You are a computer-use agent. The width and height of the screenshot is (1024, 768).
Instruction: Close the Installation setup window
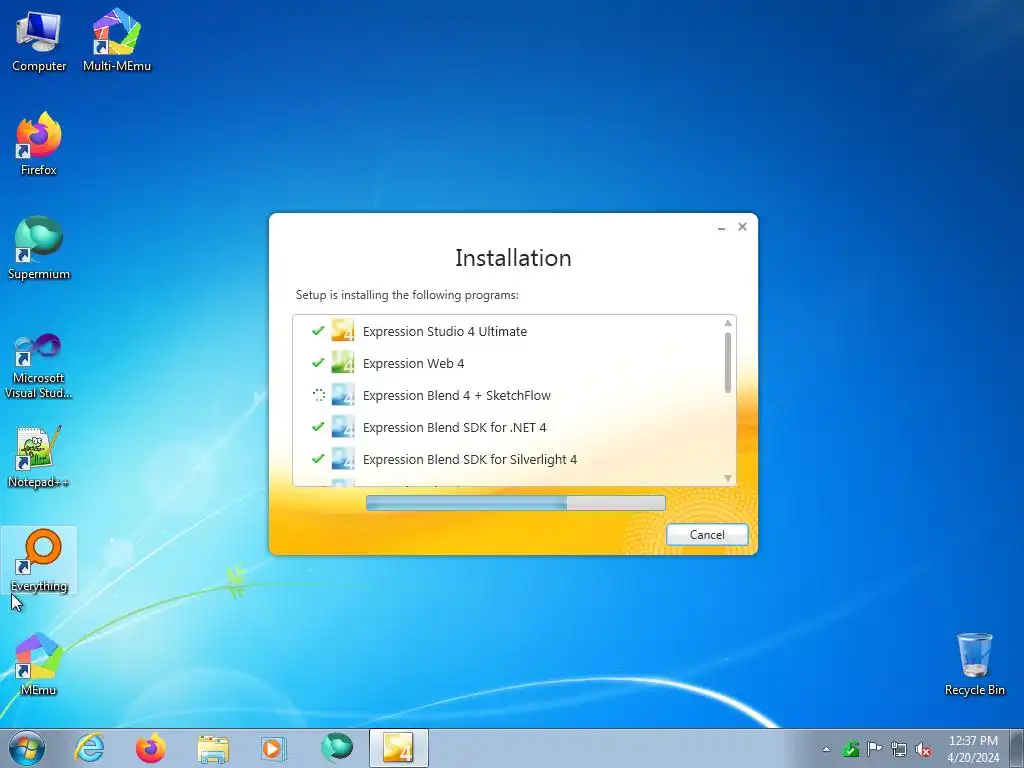pyautogui.click(x=743, y=227)
